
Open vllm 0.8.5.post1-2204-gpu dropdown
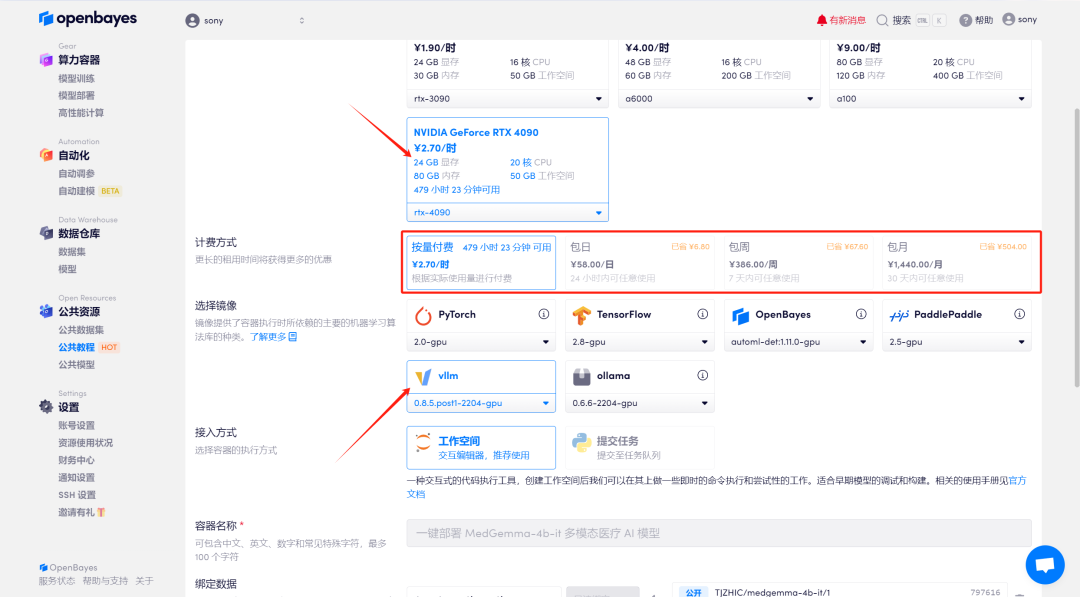(x=481, y=403)
